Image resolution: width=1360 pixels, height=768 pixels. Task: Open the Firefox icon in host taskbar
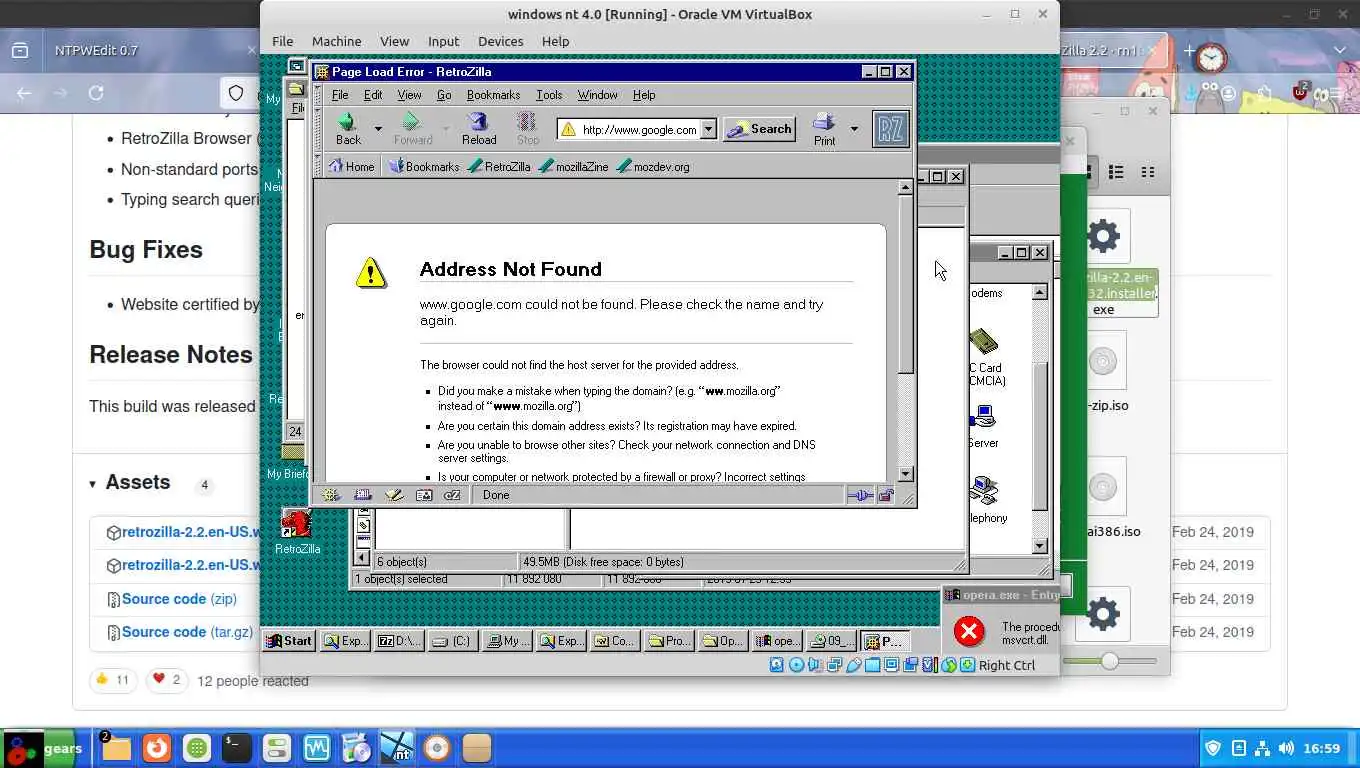point(156,748)
